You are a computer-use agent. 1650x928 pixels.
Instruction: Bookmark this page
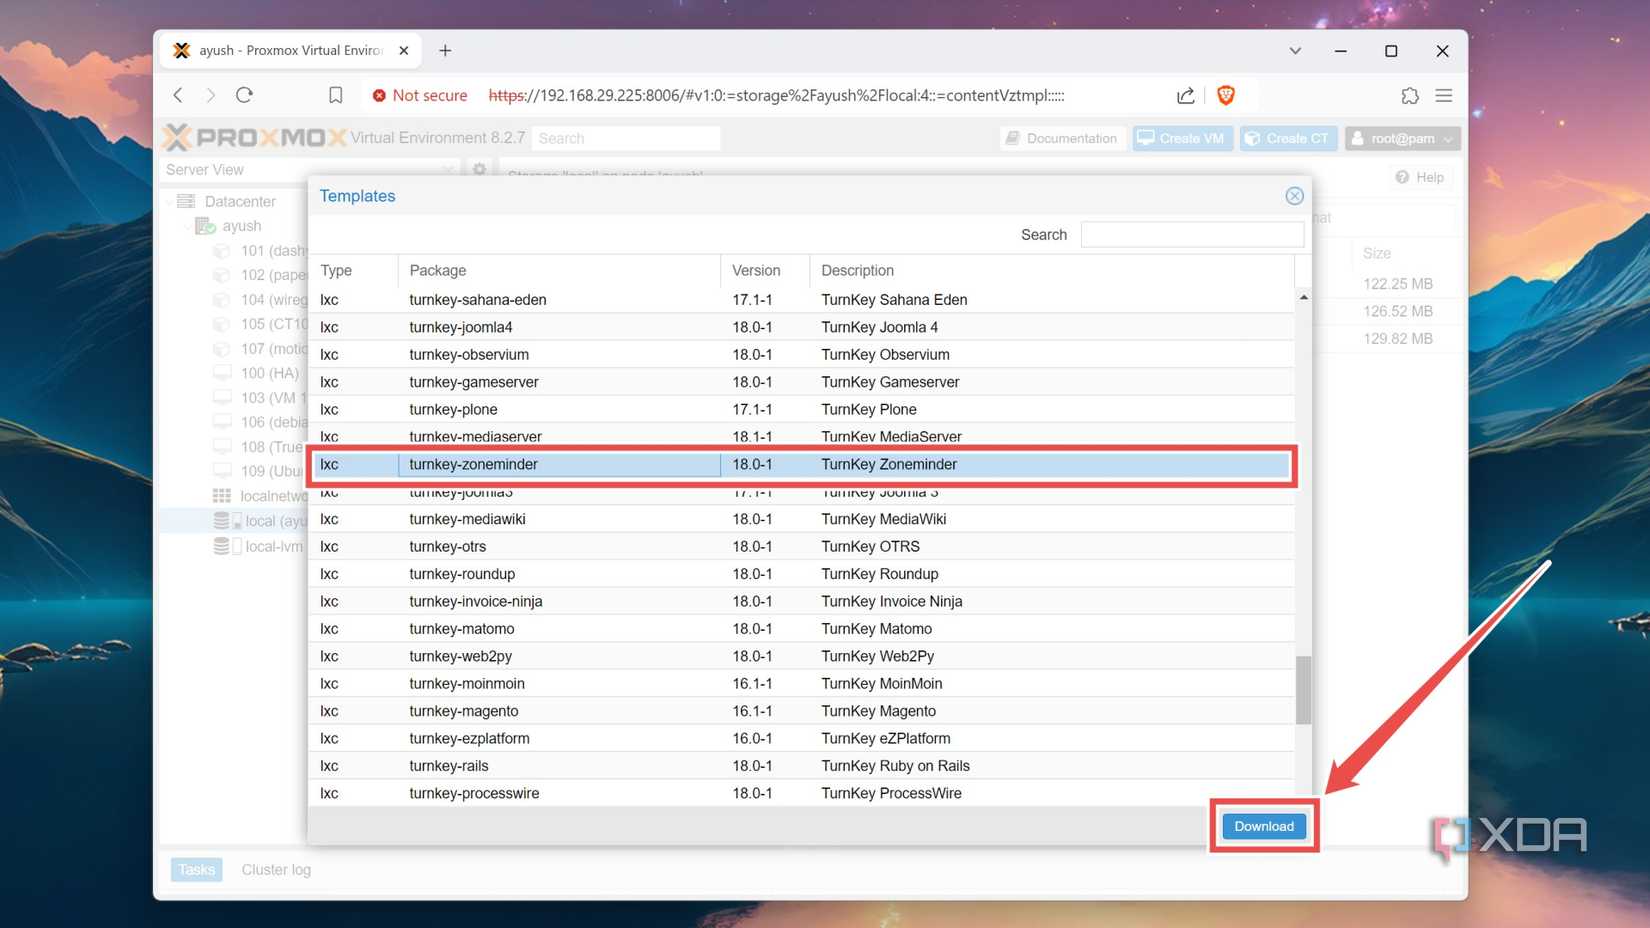[x=336, y=95]
